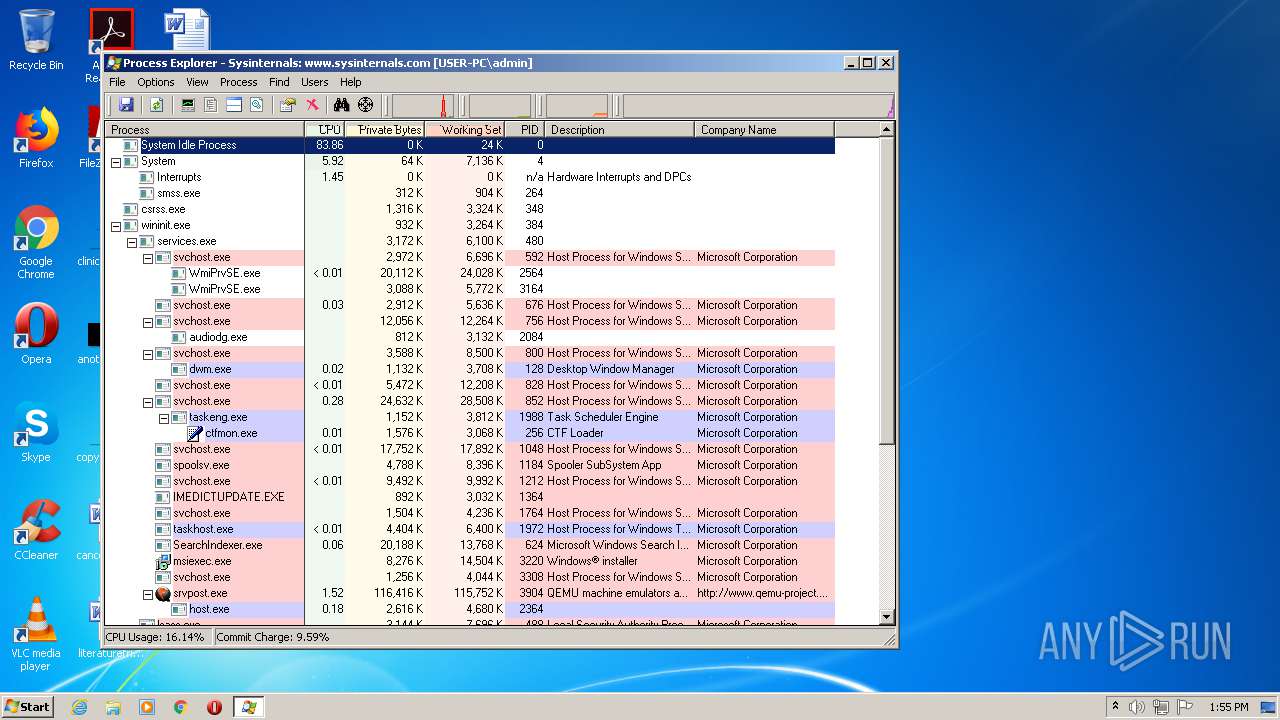Screen dimensions: 1280x720
Task: Sort by the PID column header
Action: point(525,129)
